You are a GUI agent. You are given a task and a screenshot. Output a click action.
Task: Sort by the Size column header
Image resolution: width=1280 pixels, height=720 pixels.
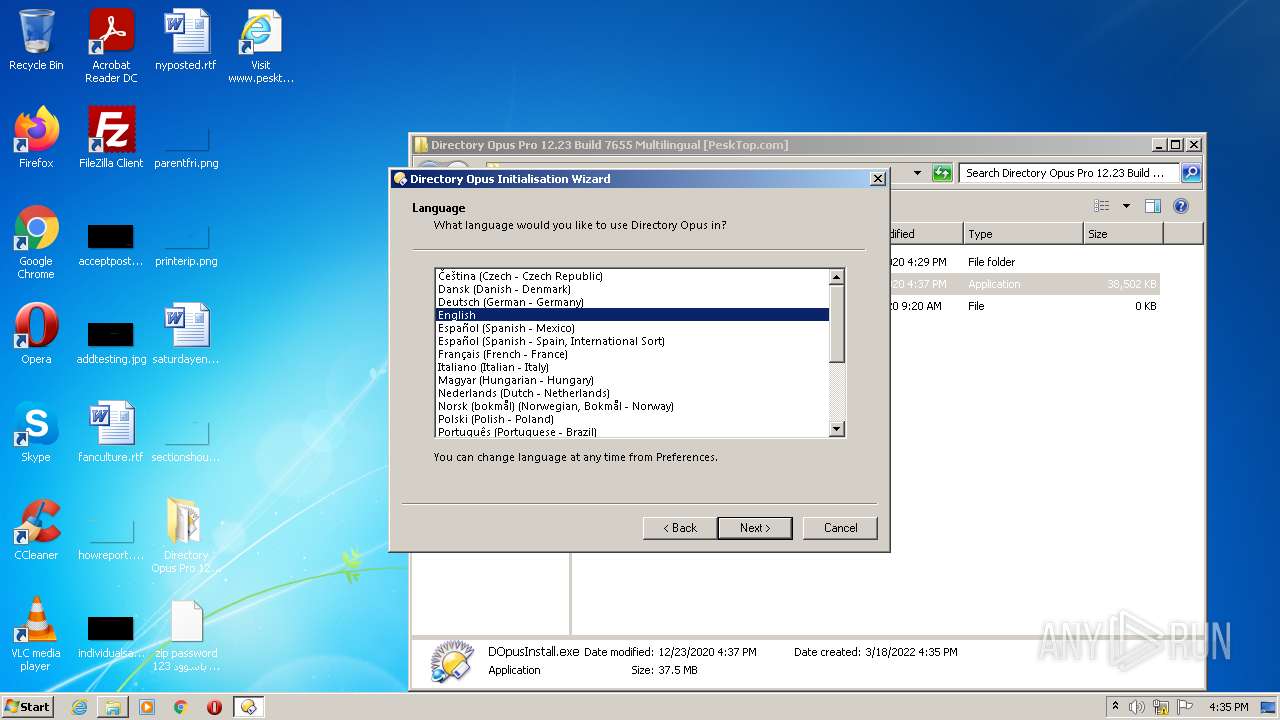pyautogui.click(x=1123, y=234)
